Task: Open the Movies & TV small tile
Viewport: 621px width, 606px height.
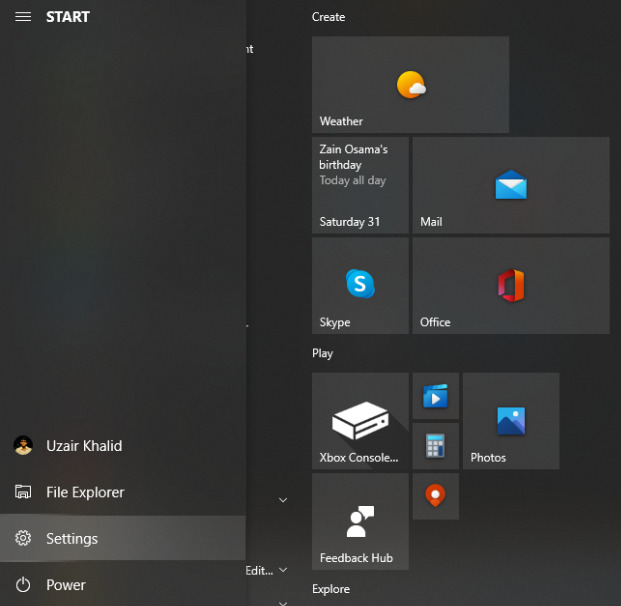Action: click(436, 396)
